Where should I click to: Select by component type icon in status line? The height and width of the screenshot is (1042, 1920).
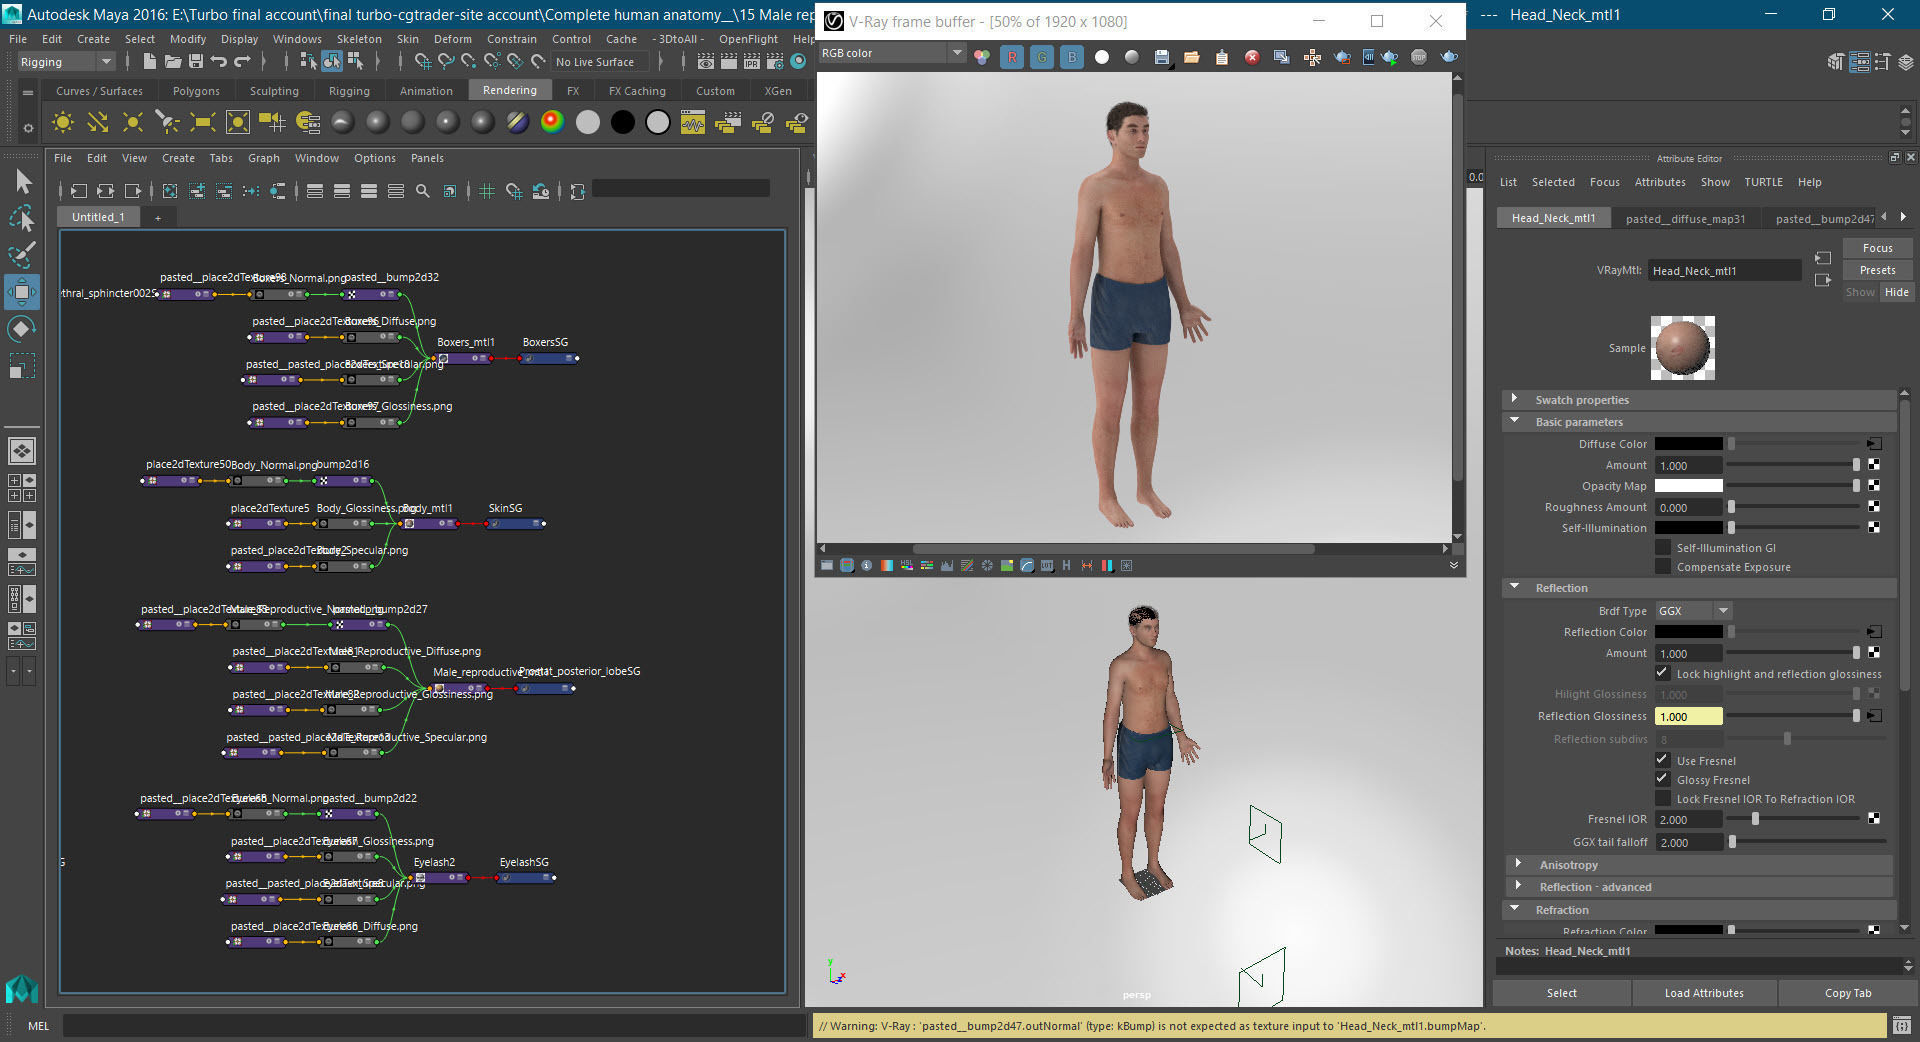coord(355,62)
